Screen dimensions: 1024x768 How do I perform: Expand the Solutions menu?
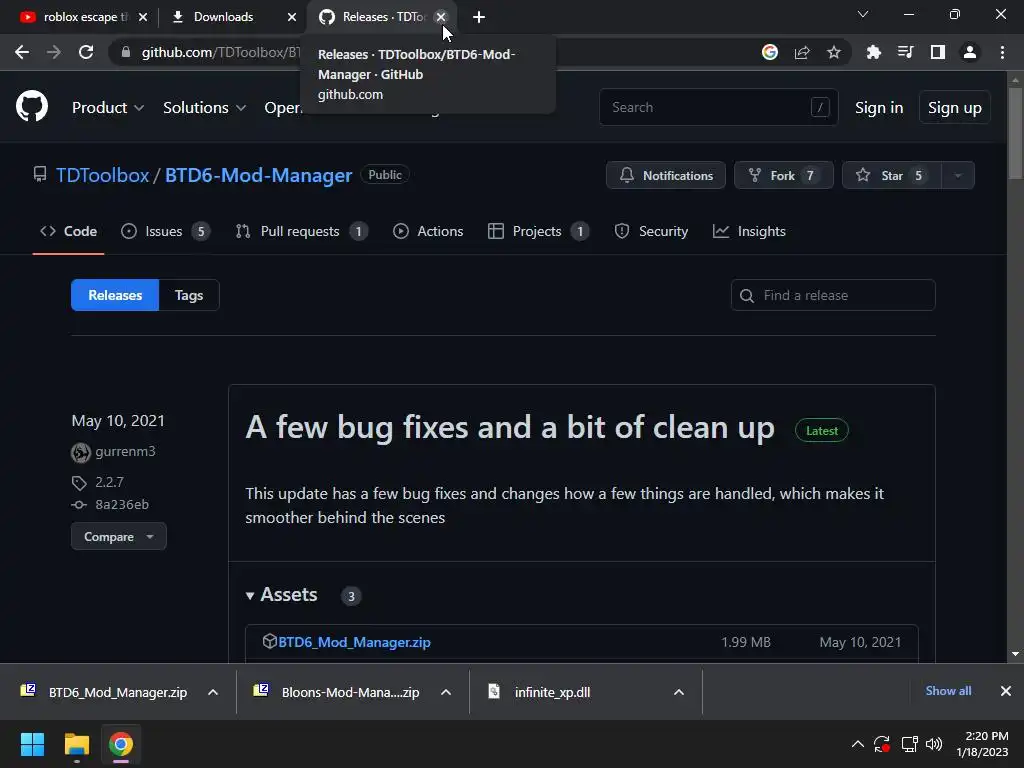204,107
